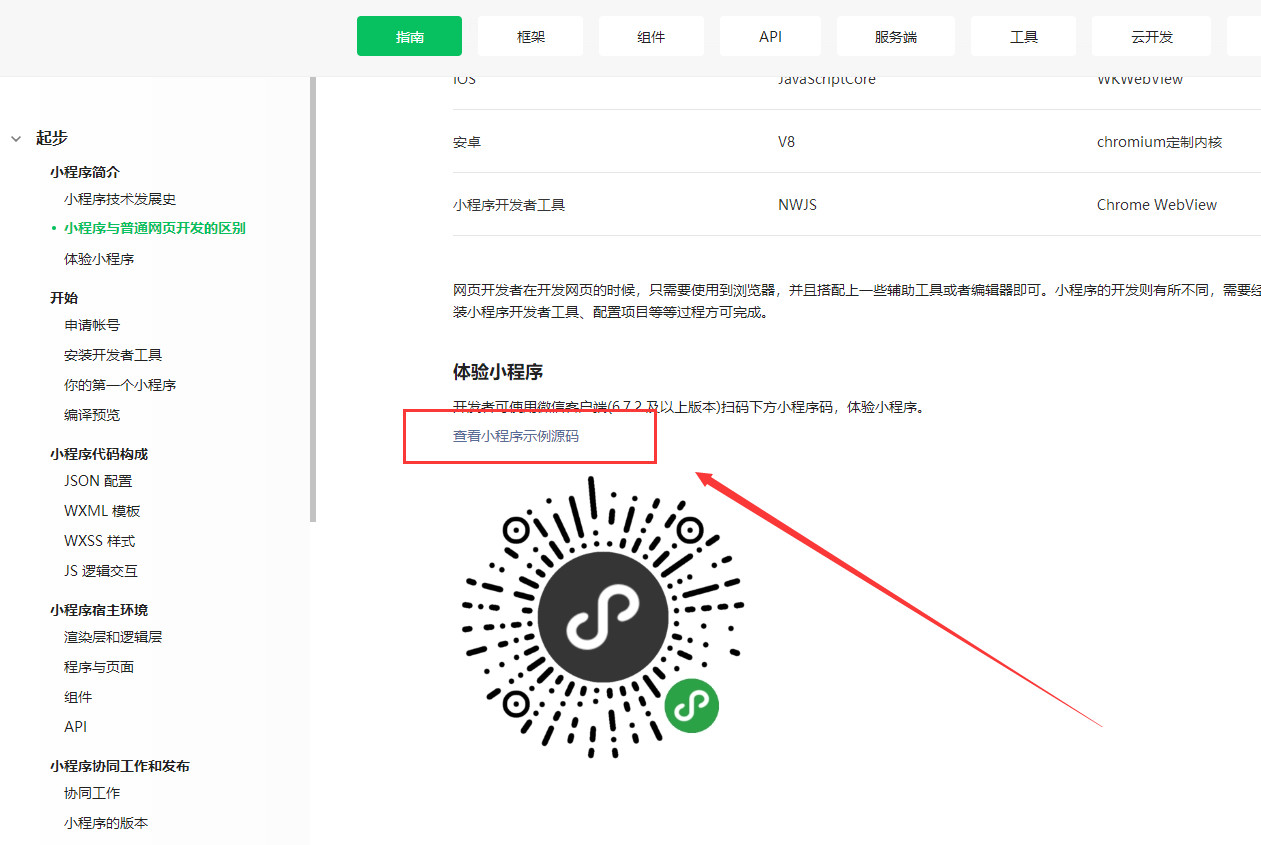Open 小程序技术发展史 page
Viewport: 1261px width, 845px height.
click(x=120, y=199)
